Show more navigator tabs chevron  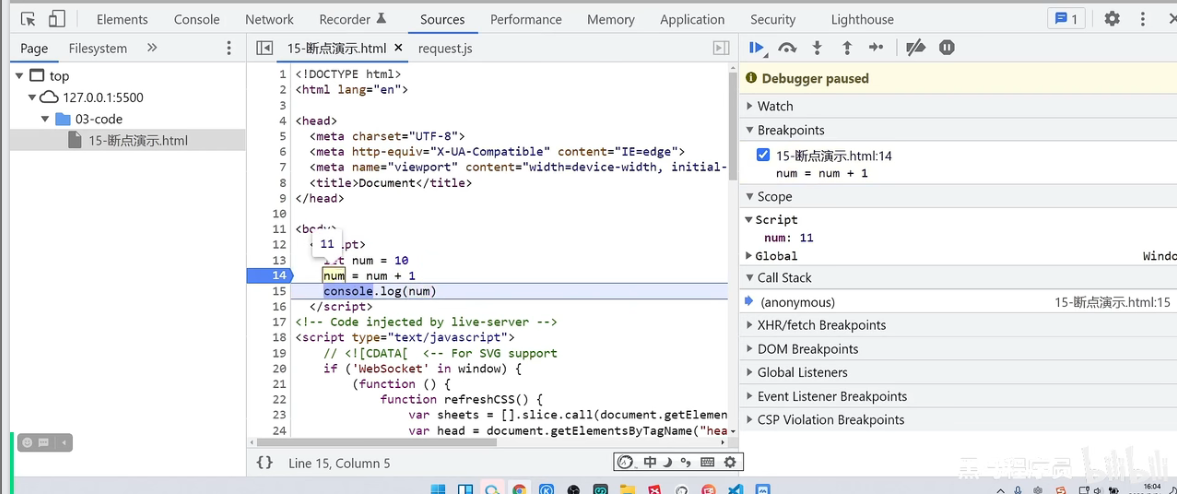tap(152, 48)
